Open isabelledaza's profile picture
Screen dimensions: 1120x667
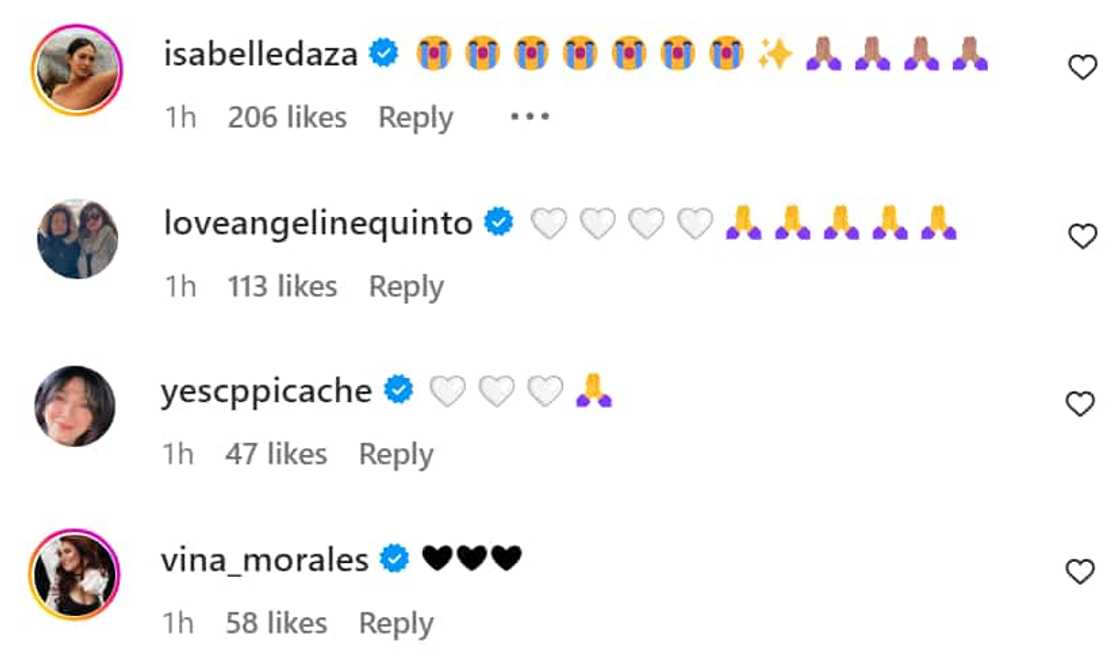pos(76,70)
